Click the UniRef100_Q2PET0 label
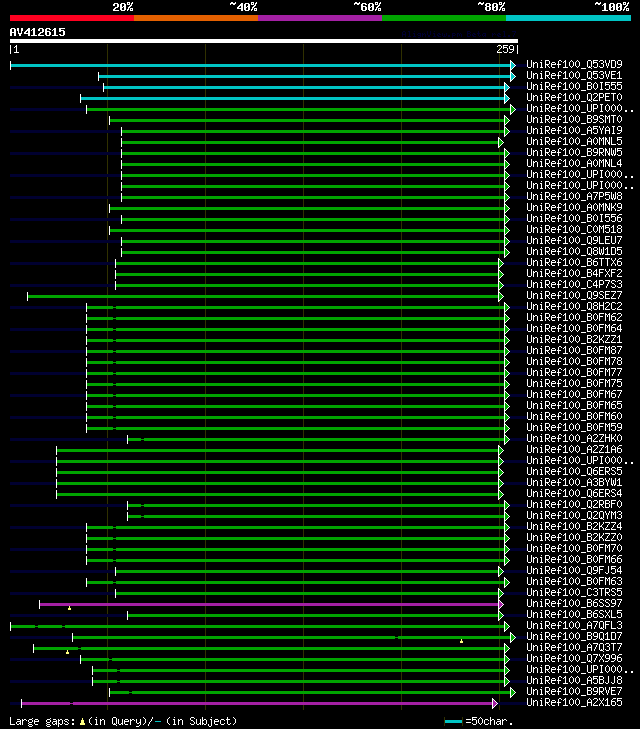This screenshot has width=640, height=729. (x=574, y=97)
